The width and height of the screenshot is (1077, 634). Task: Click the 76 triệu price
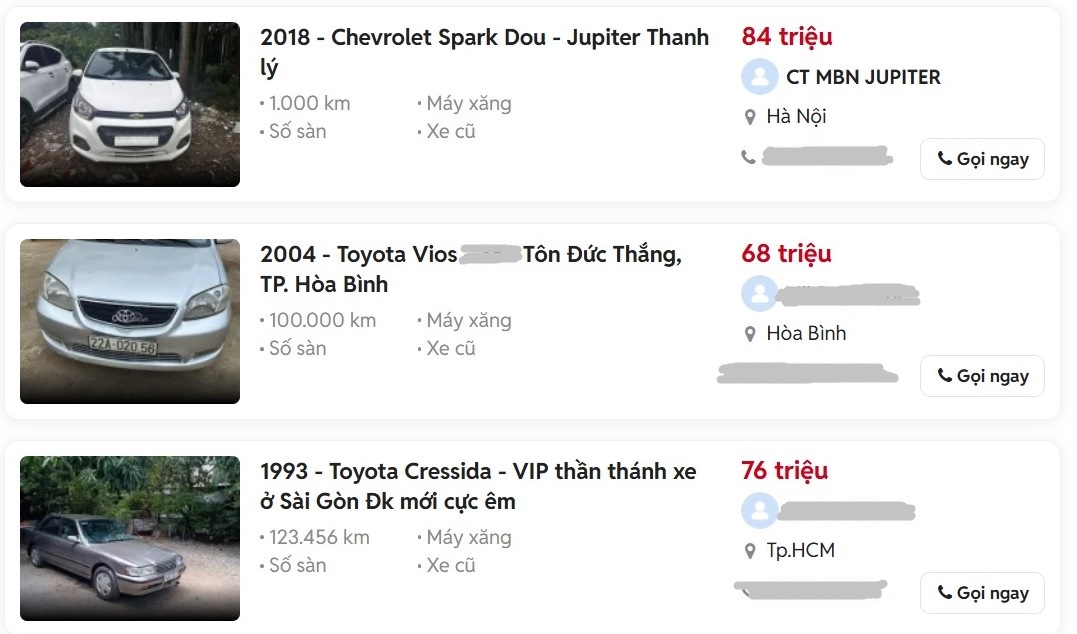(785, 470)
